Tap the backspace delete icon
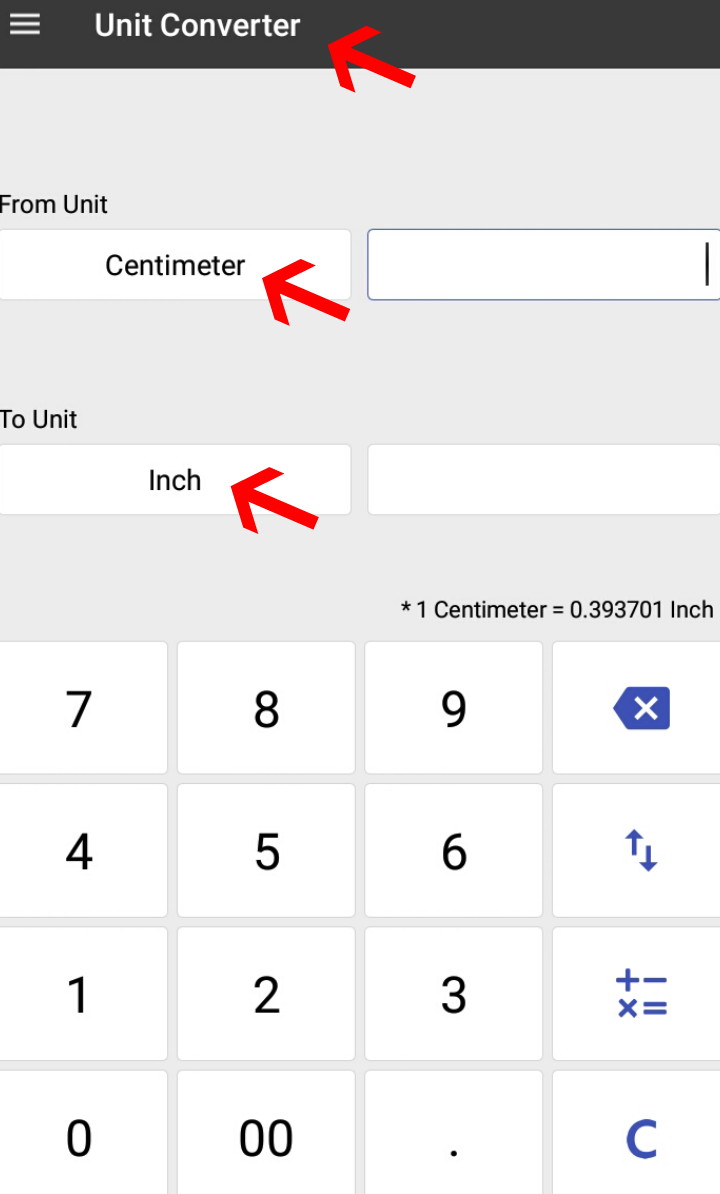The image size is (720, 1194). 640,708
